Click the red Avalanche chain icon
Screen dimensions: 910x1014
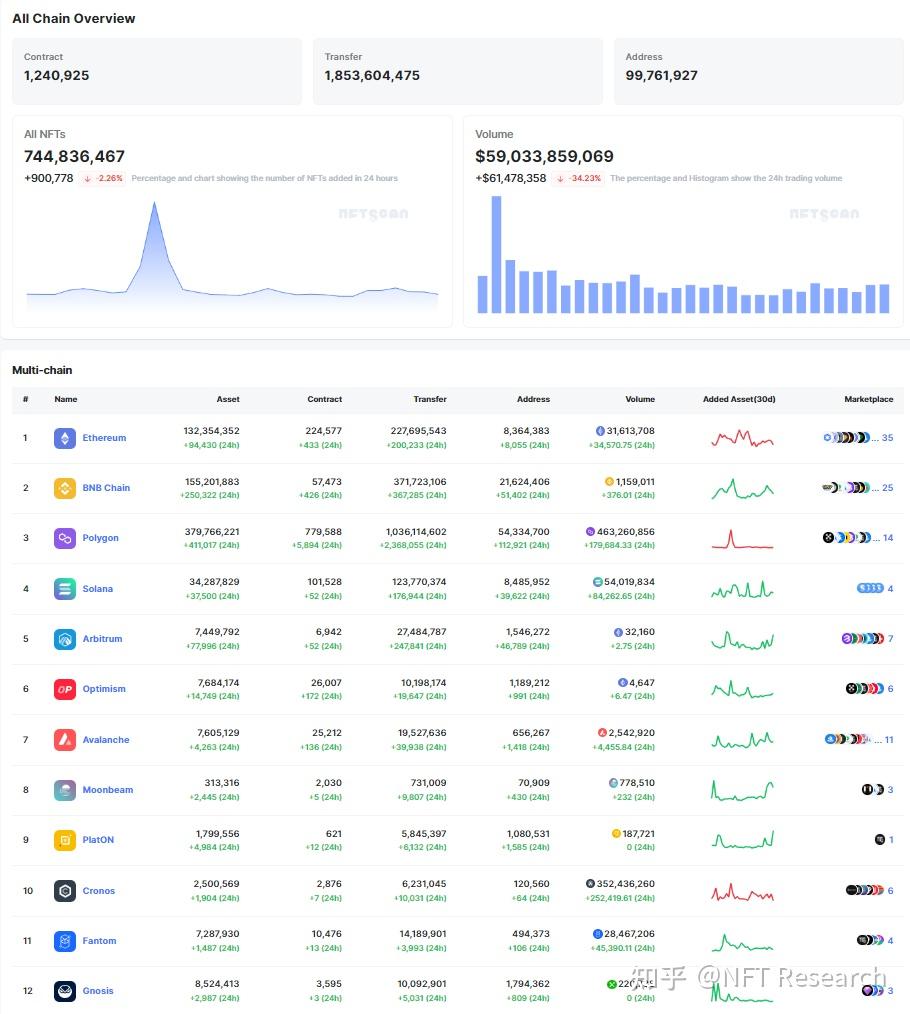pyautogui.click(x=63, y=739)
